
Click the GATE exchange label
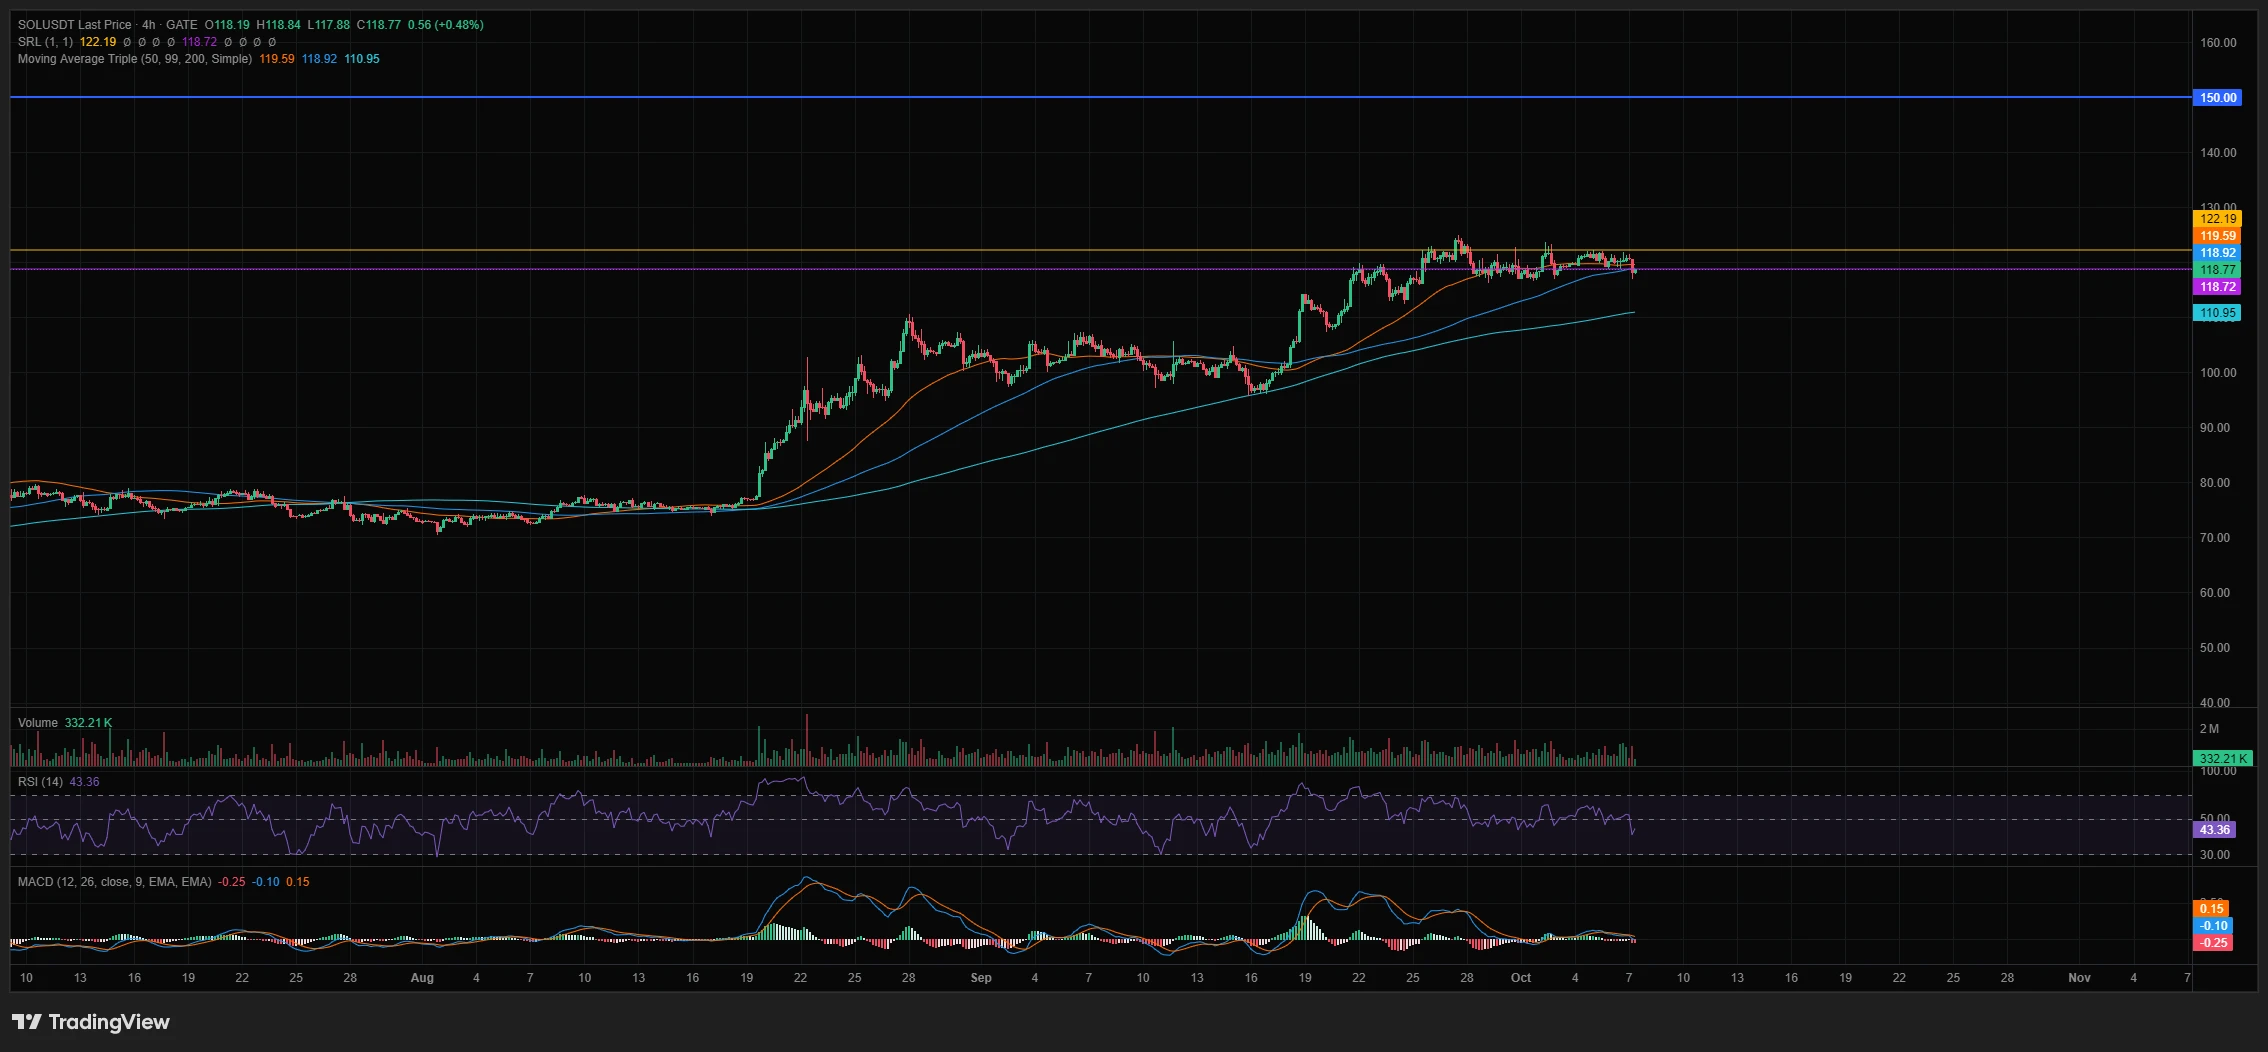(182, 25)
